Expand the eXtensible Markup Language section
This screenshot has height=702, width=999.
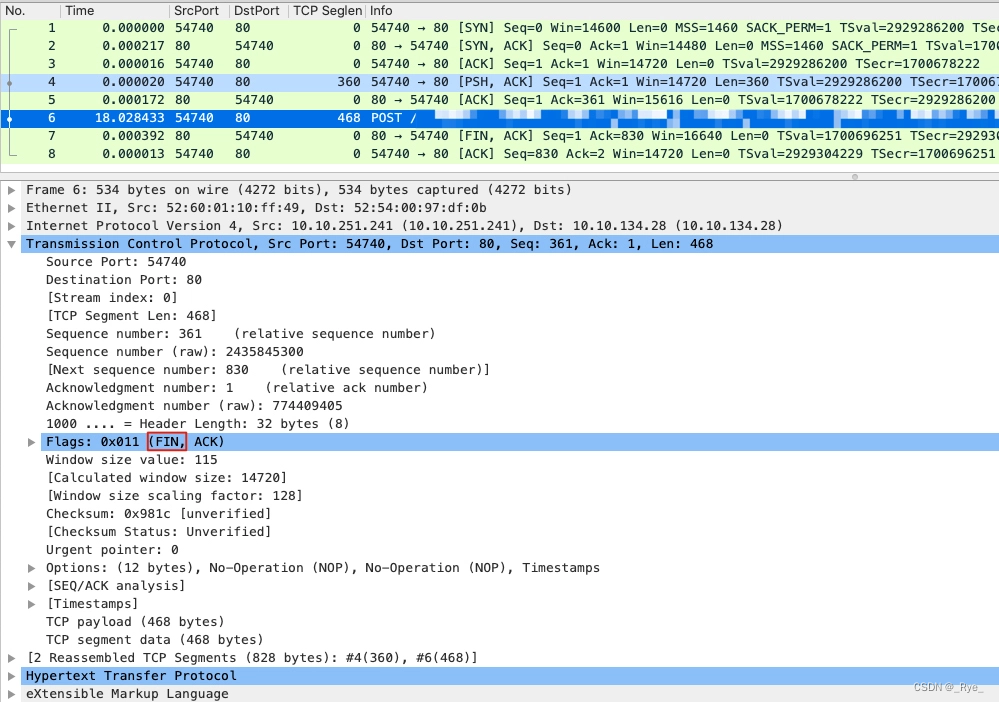pos(11,694)
